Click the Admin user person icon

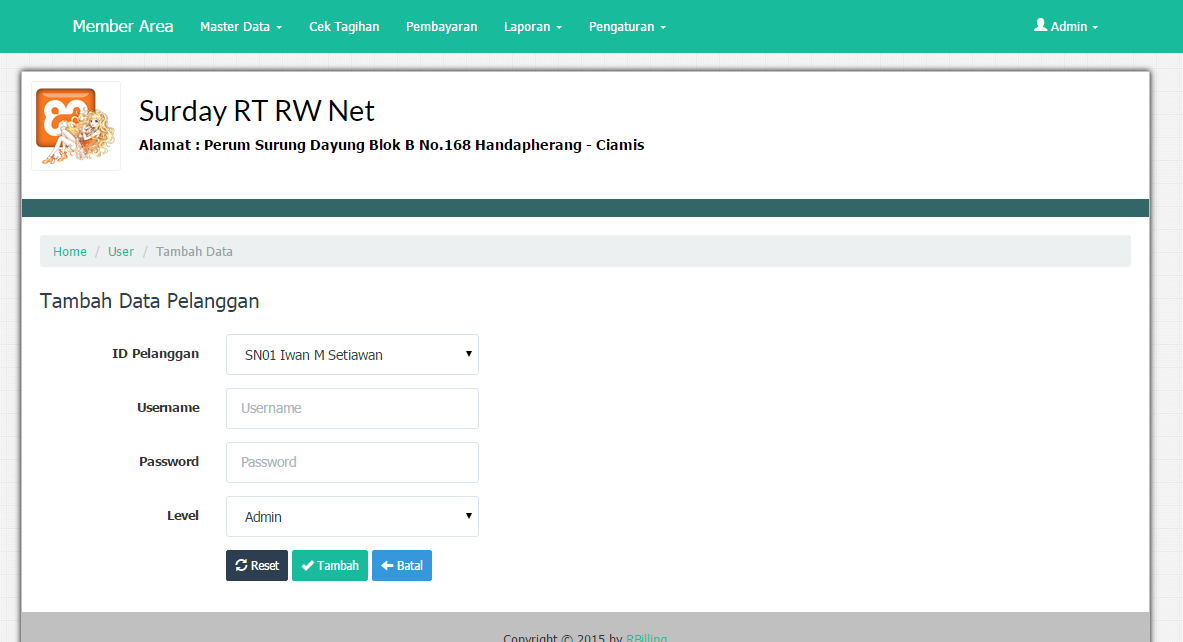pos(1040,26)
